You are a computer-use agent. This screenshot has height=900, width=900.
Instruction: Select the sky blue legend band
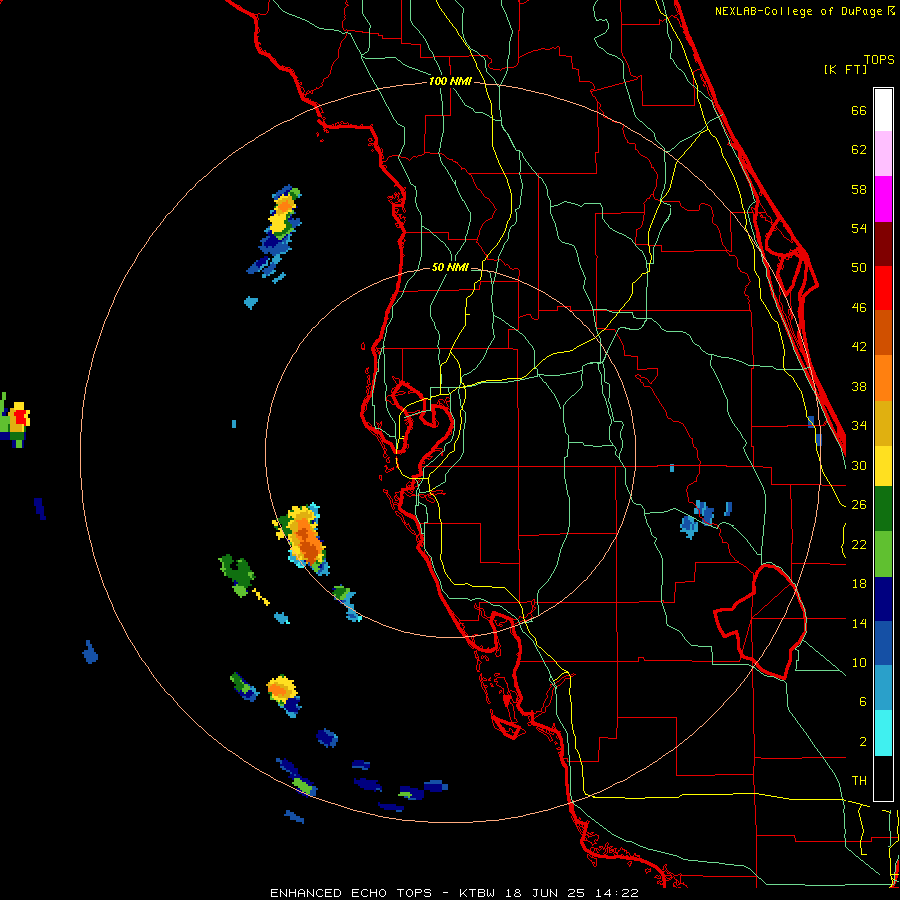(x=883, y=688)
